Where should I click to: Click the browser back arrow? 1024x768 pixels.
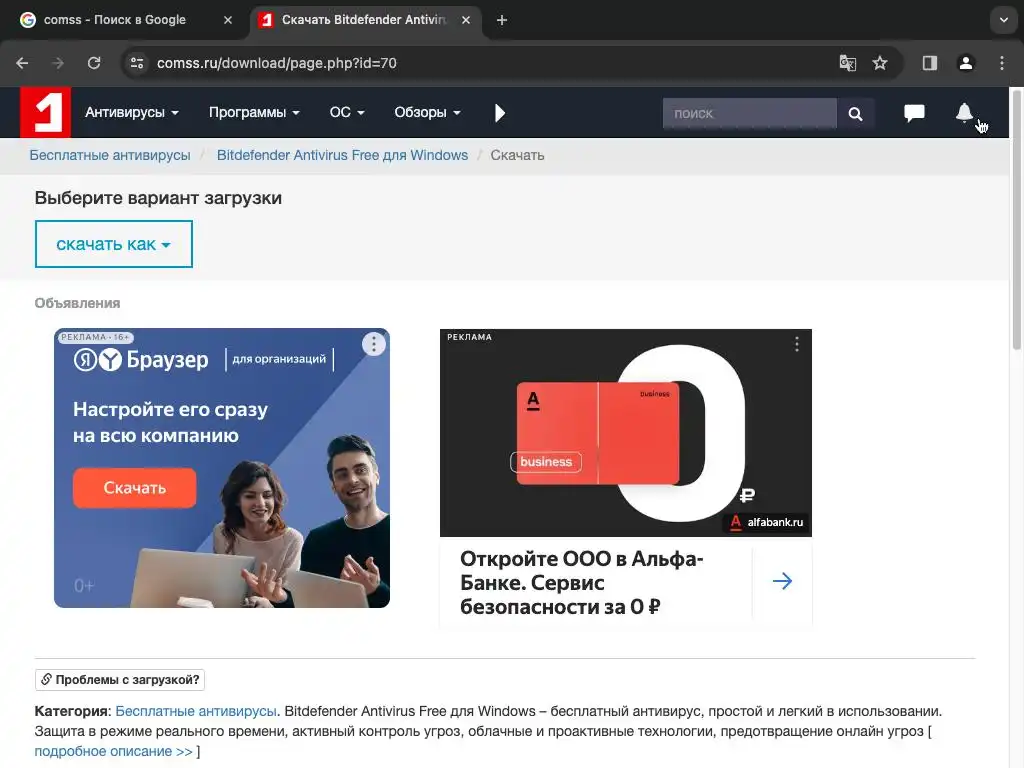click(22, 63)
